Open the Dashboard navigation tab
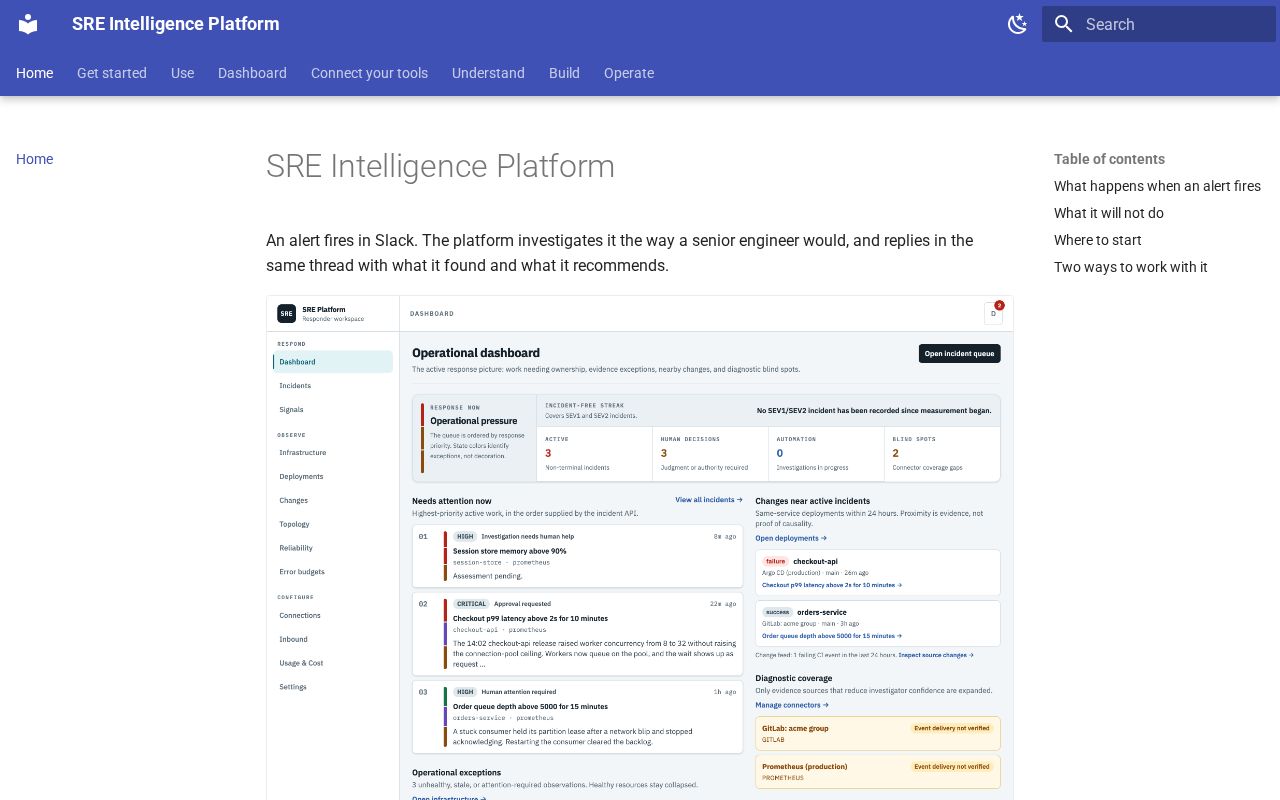Image resolution: width=1280 pixels, height=800 pixels. tap(252, 73)
